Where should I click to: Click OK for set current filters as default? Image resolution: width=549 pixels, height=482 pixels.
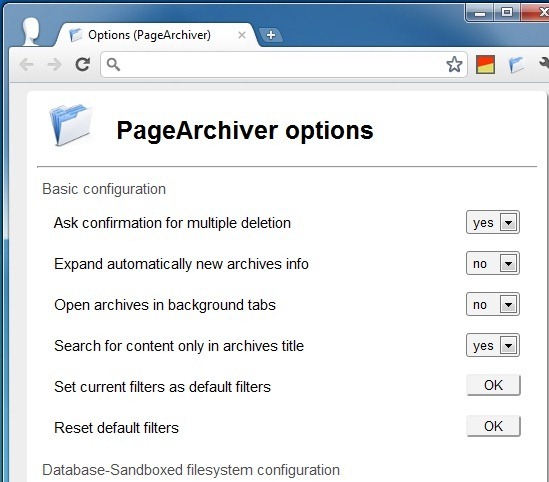493,385
